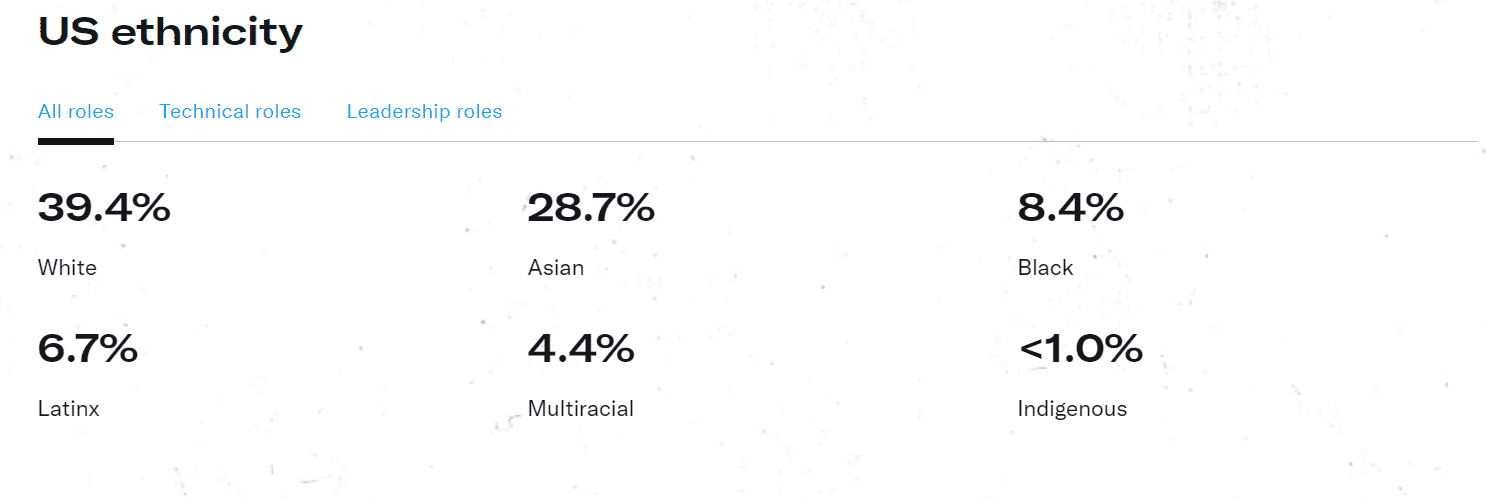Click the 39.4% White statistic value
This screenshot has height=499, width=1486.
point(104,208)
